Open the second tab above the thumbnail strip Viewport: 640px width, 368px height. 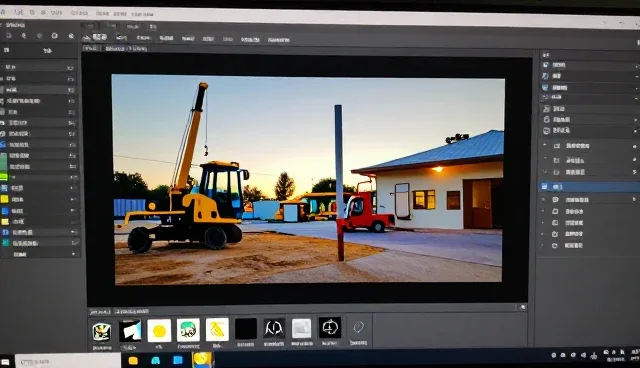(131, 312)
